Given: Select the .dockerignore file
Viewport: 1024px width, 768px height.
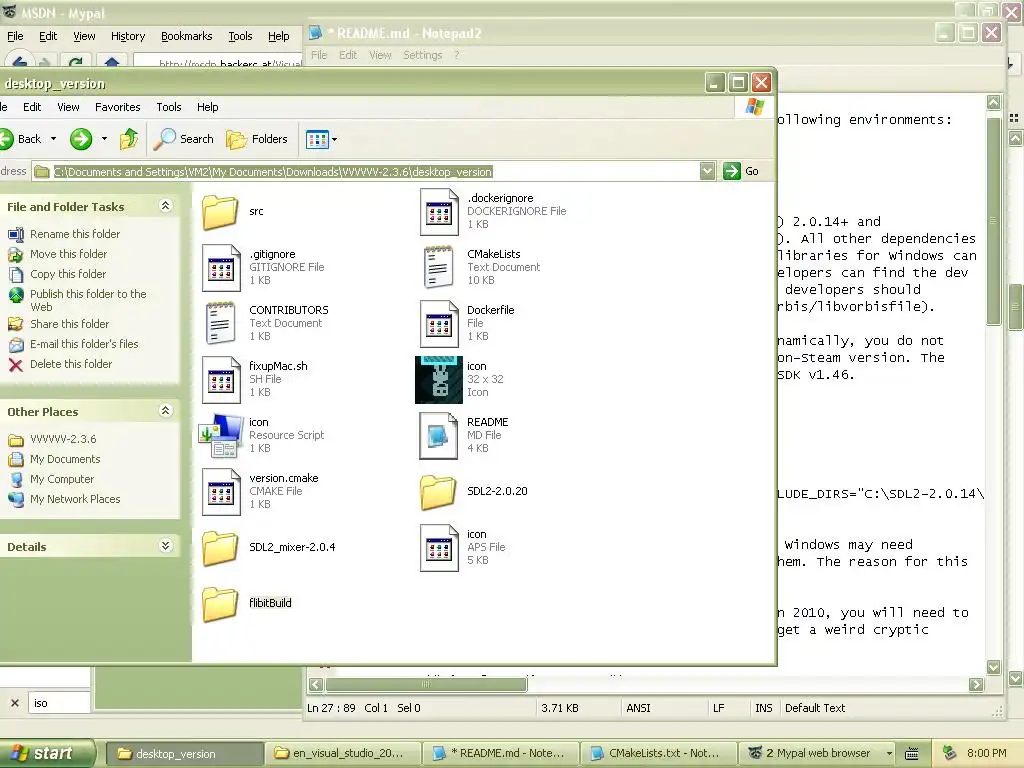Looking at the screenshot, I should click(x=439, y=212).
